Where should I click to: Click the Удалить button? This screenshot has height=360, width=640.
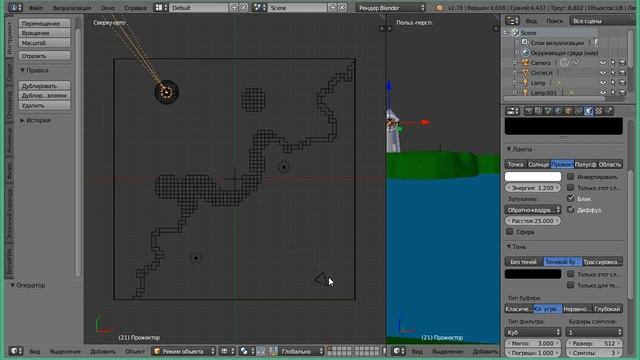coord(44,105)
